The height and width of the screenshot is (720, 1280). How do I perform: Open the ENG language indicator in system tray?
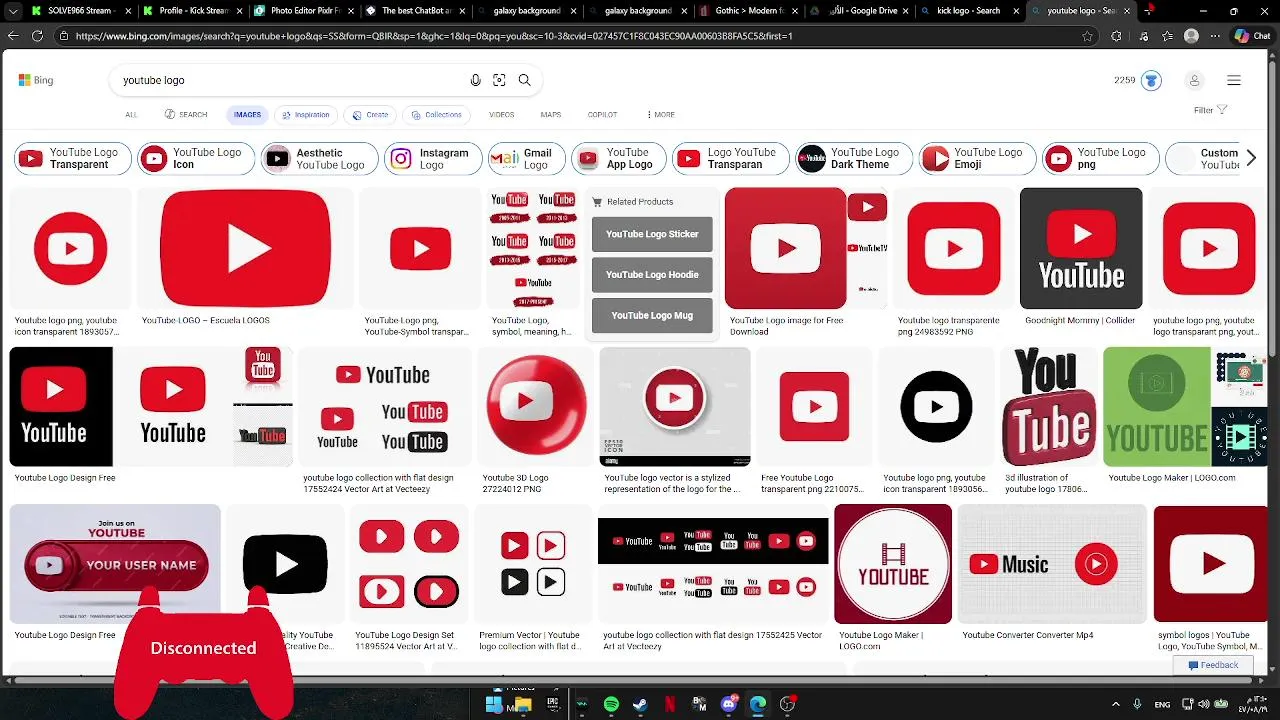1162,704
